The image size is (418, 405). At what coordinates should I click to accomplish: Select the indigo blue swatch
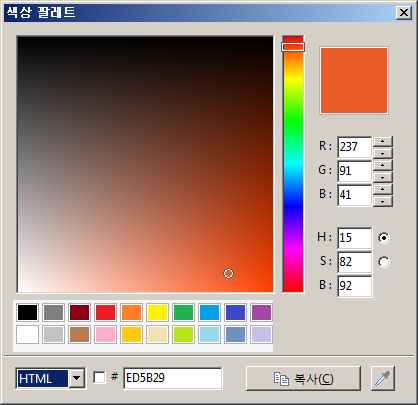(x=235, y=313)
